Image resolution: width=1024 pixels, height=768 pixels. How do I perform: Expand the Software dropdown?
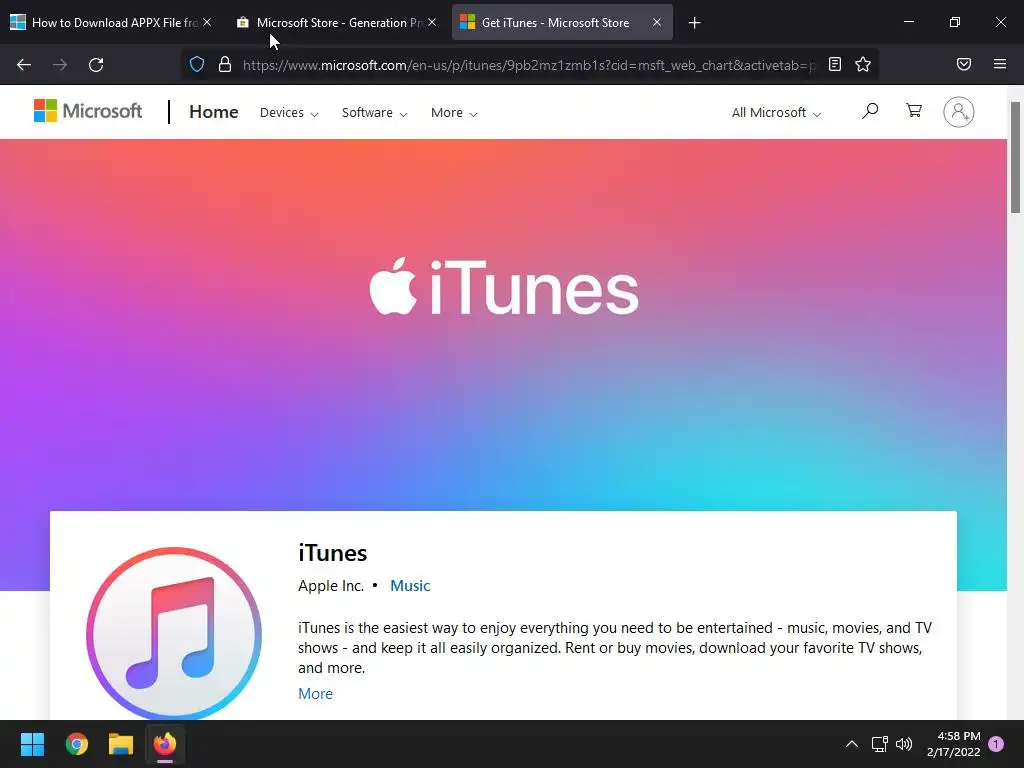click(x=374, y=112)
